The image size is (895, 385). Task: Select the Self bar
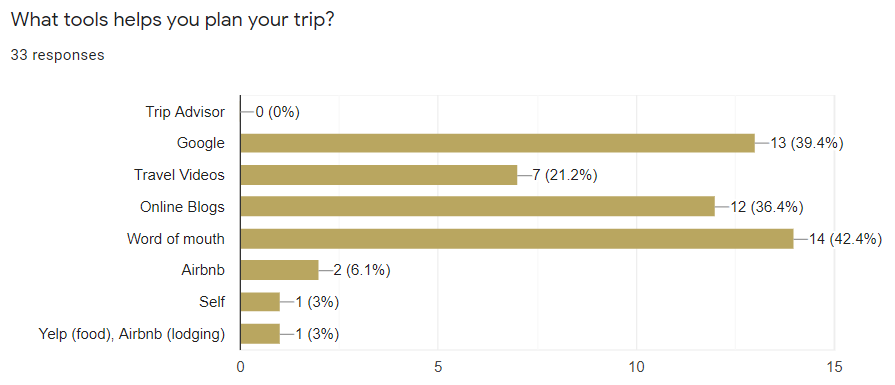pyautogui.click(x=260, y=302)
